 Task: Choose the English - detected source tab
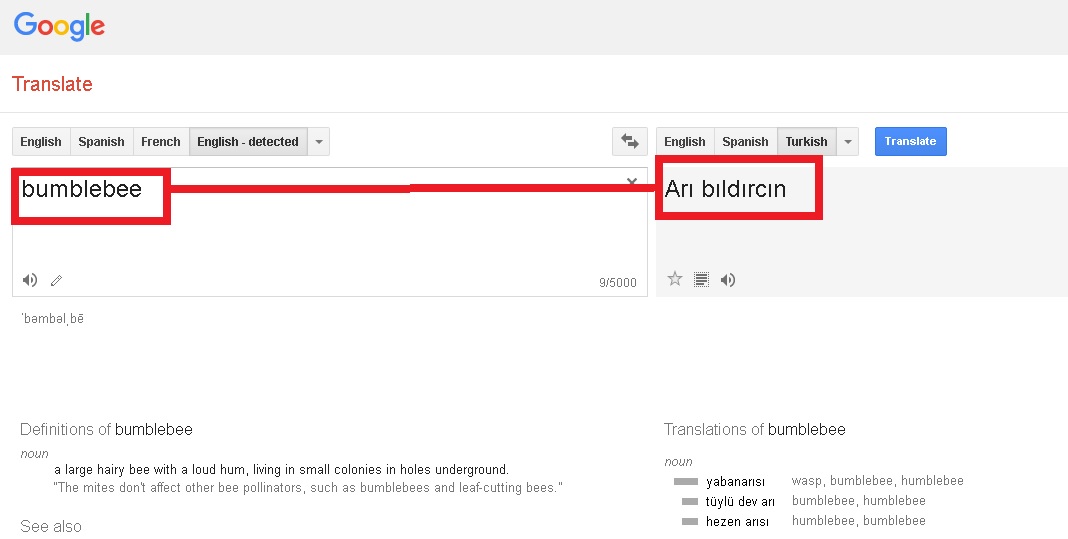pos(247,142)
